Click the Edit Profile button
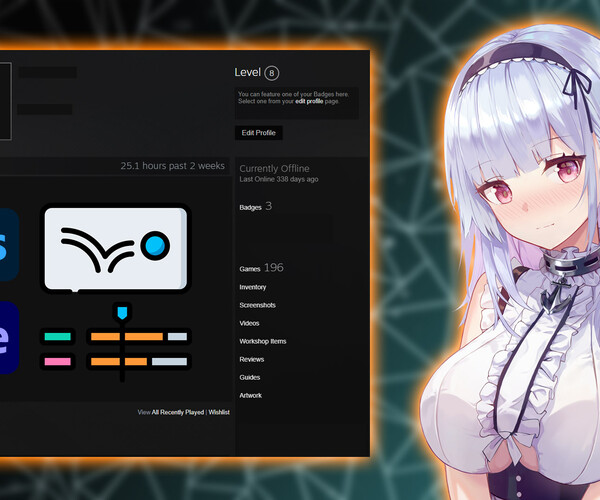This screenshot has width=600, height=500. point(259,133)
